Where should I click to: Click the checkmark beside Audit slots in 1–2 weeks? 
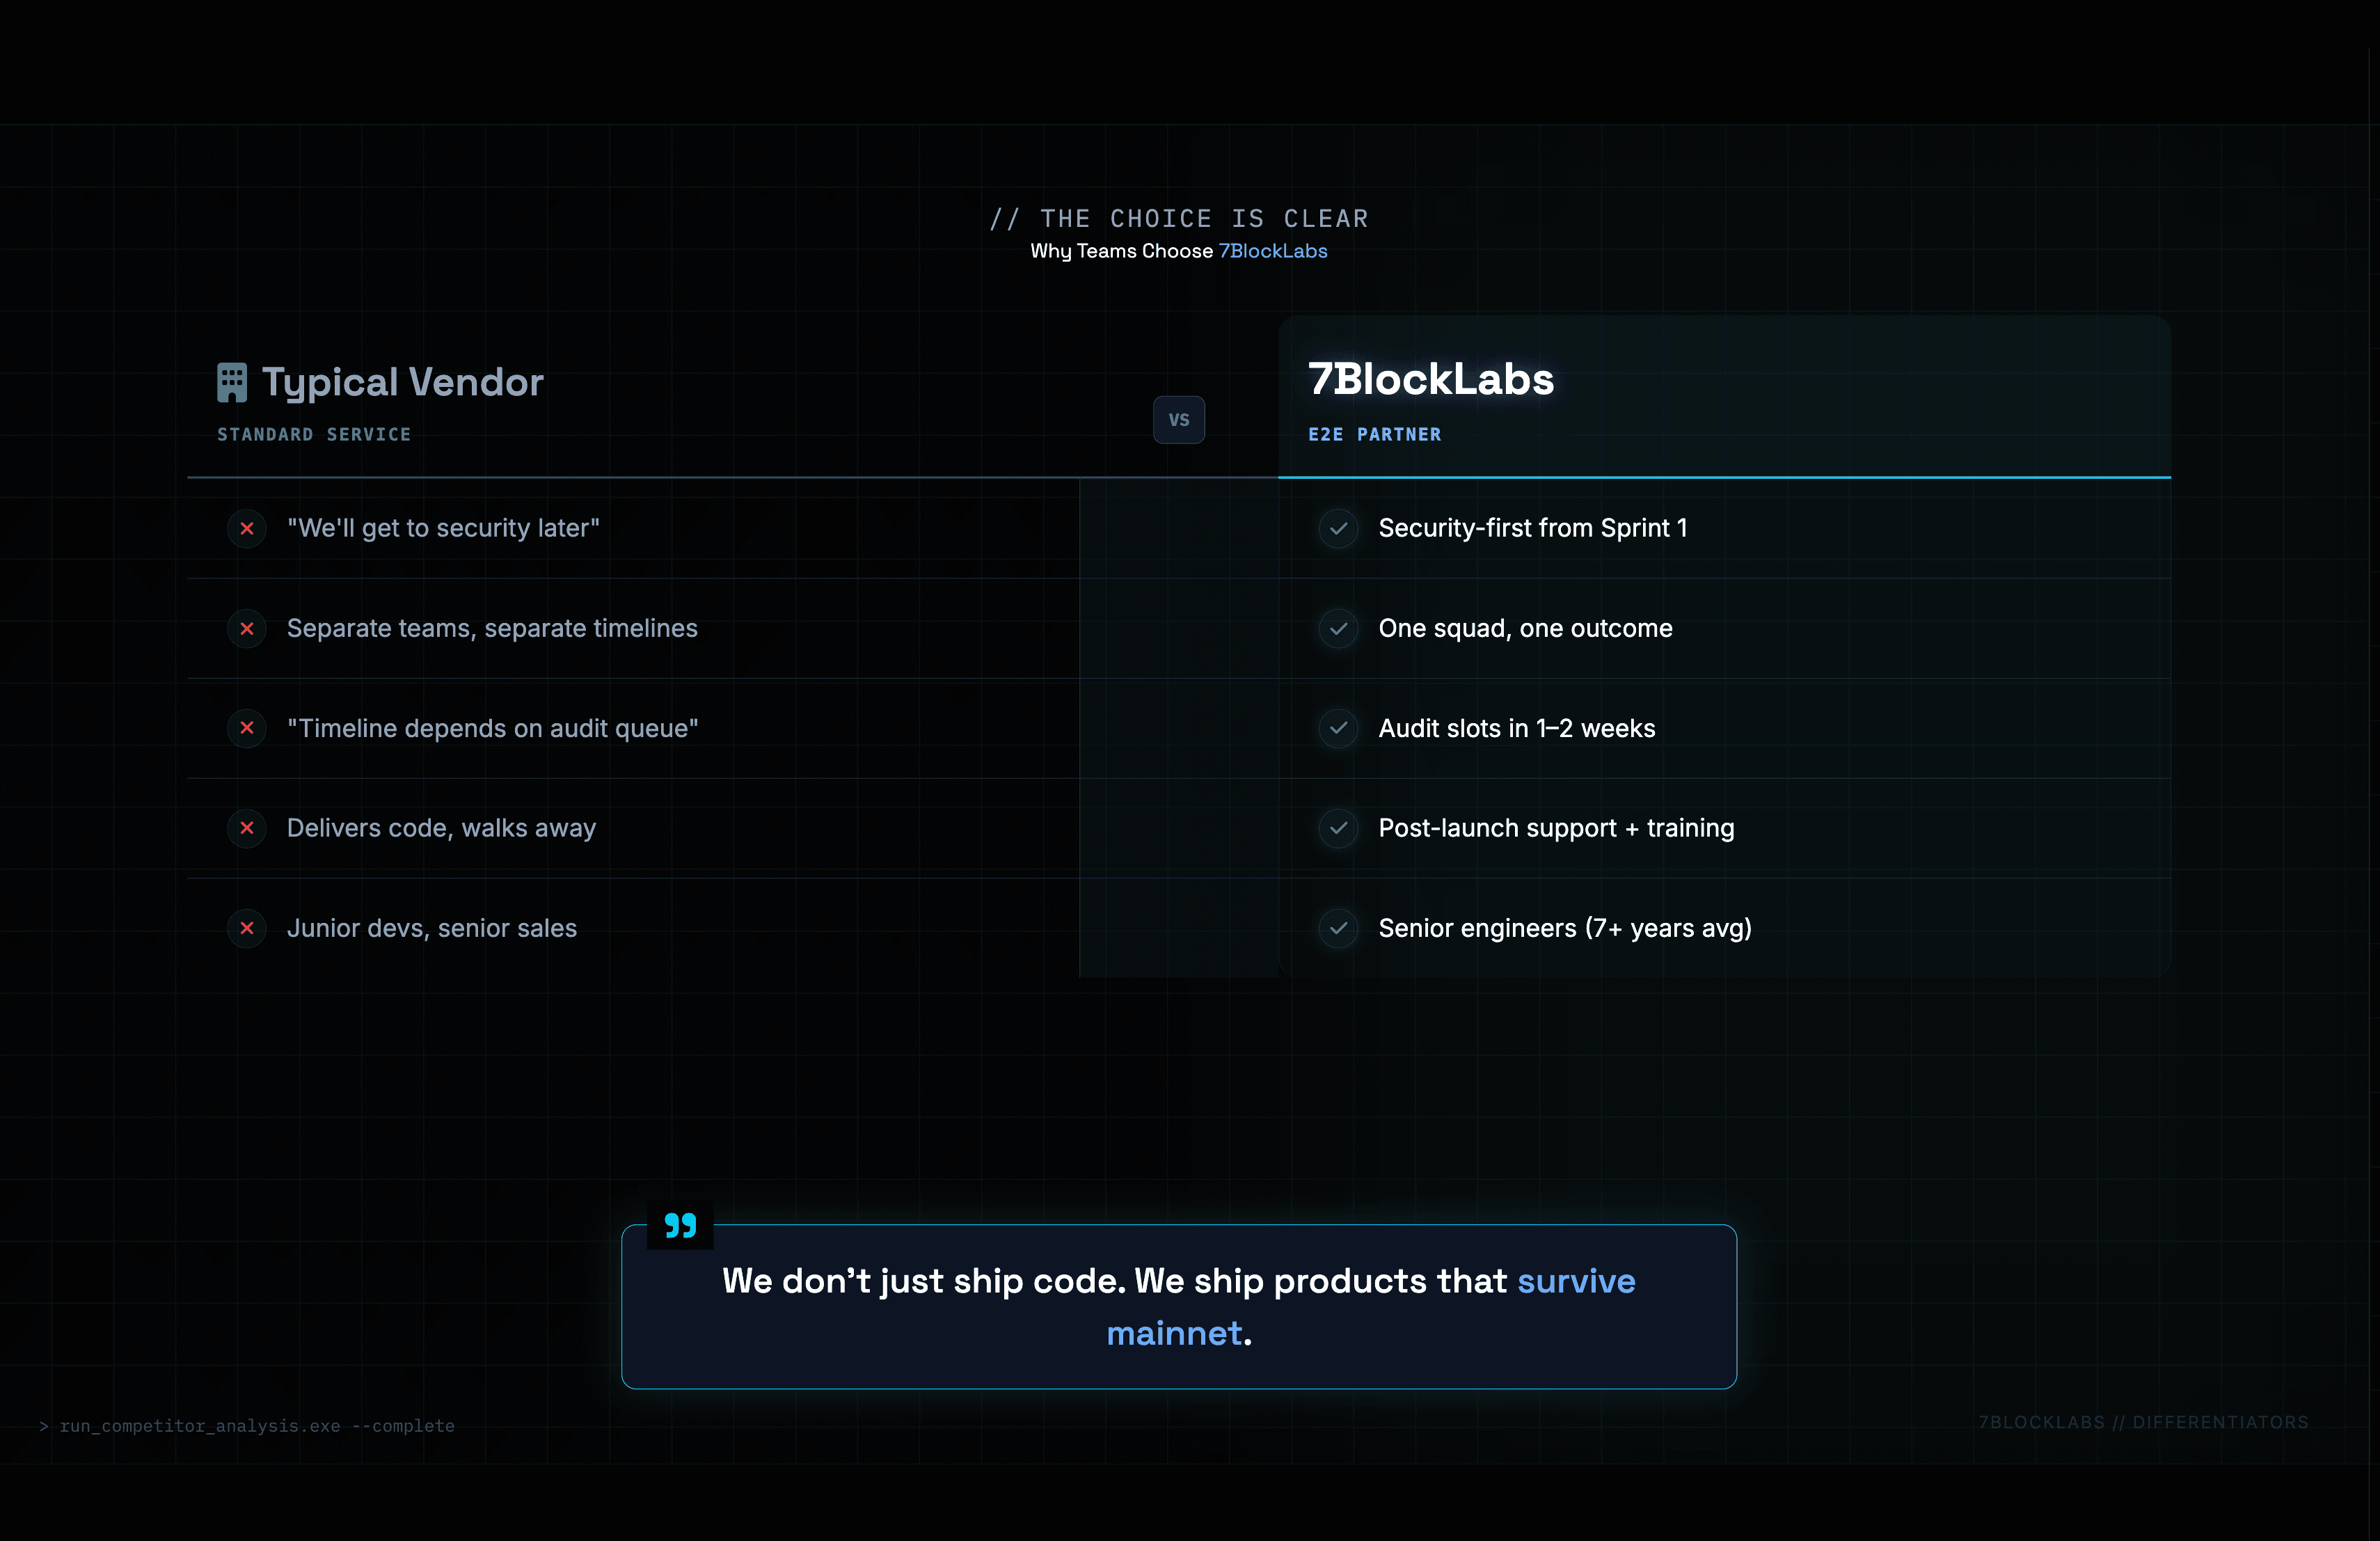point(1338,728)
